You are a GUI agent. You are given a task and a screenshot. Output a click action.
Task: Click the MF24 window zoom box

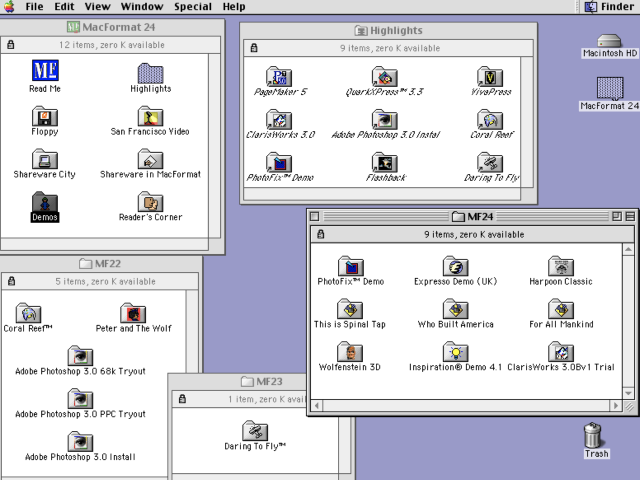pyautogui.click(x=617, y=216)
